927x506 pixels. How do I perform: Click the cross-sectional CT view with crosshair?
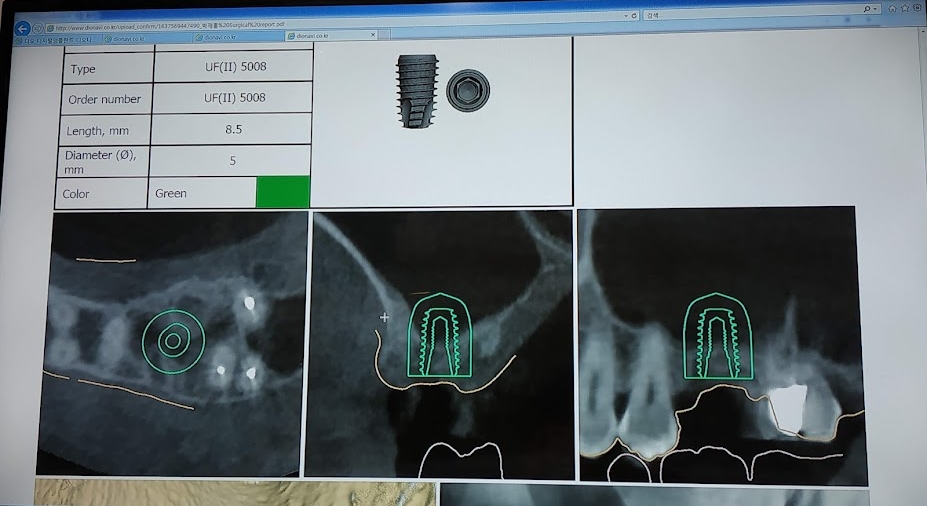[x=439, y=345]
